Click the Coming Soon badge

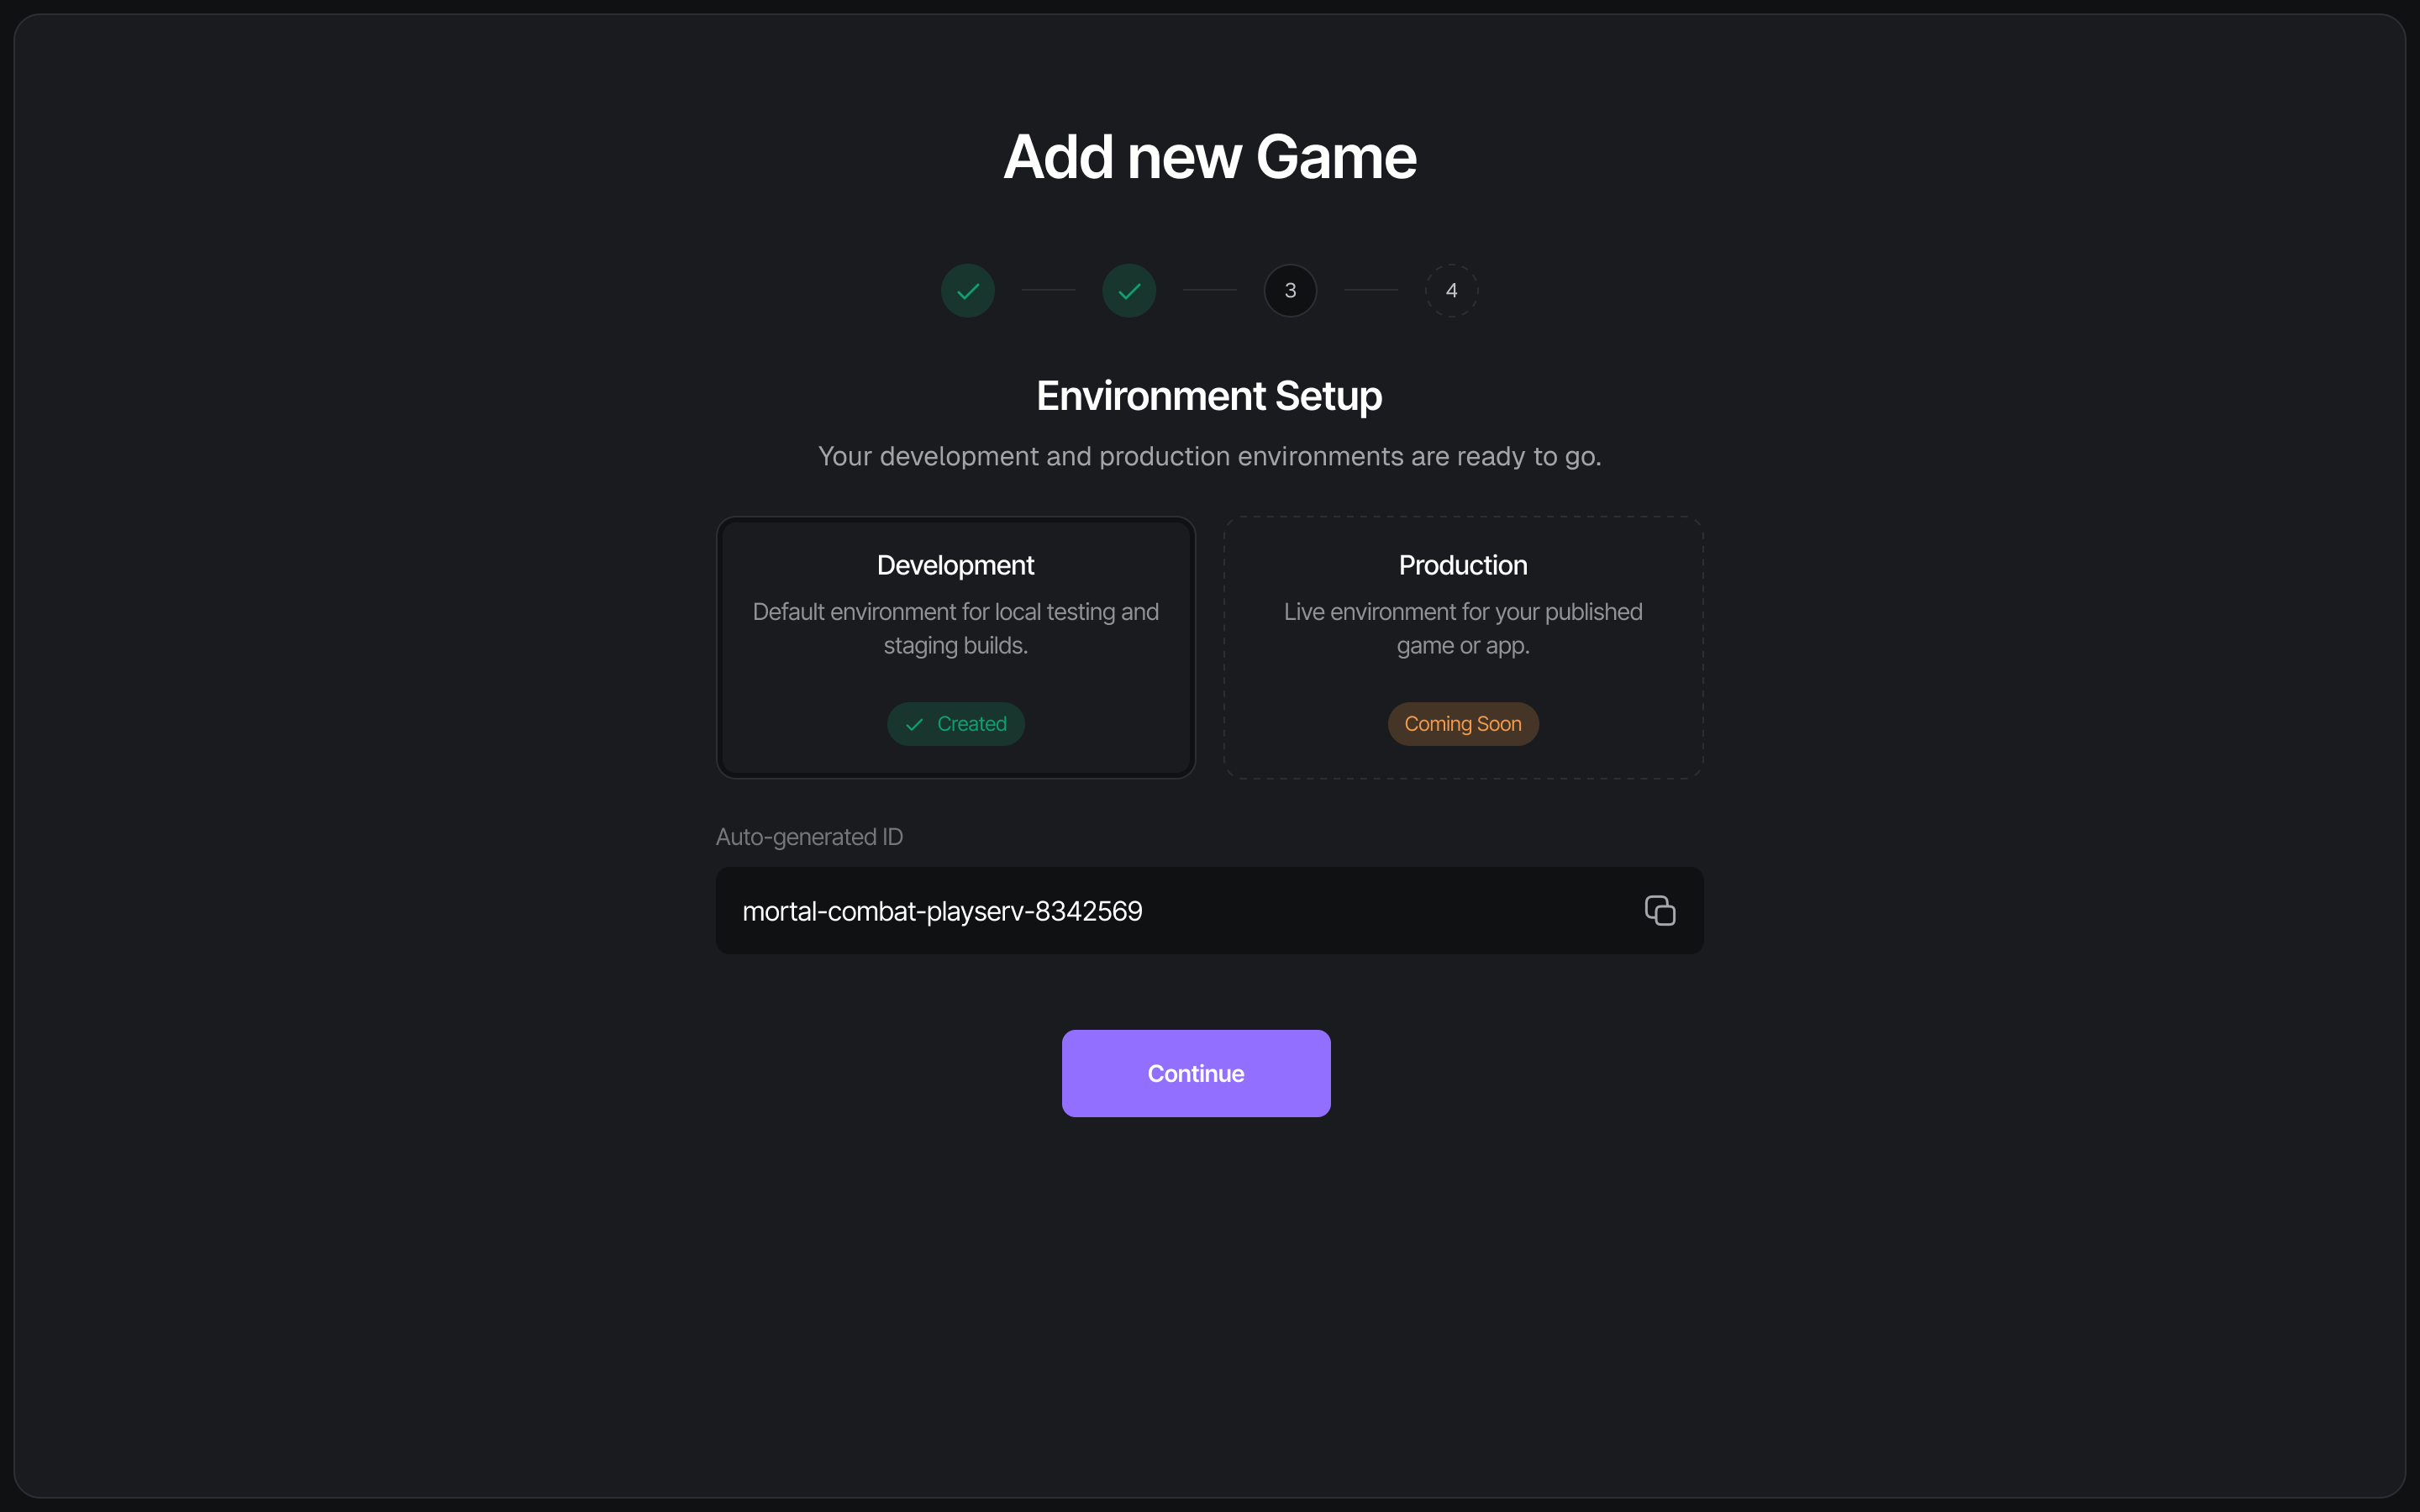[1462, 723]
